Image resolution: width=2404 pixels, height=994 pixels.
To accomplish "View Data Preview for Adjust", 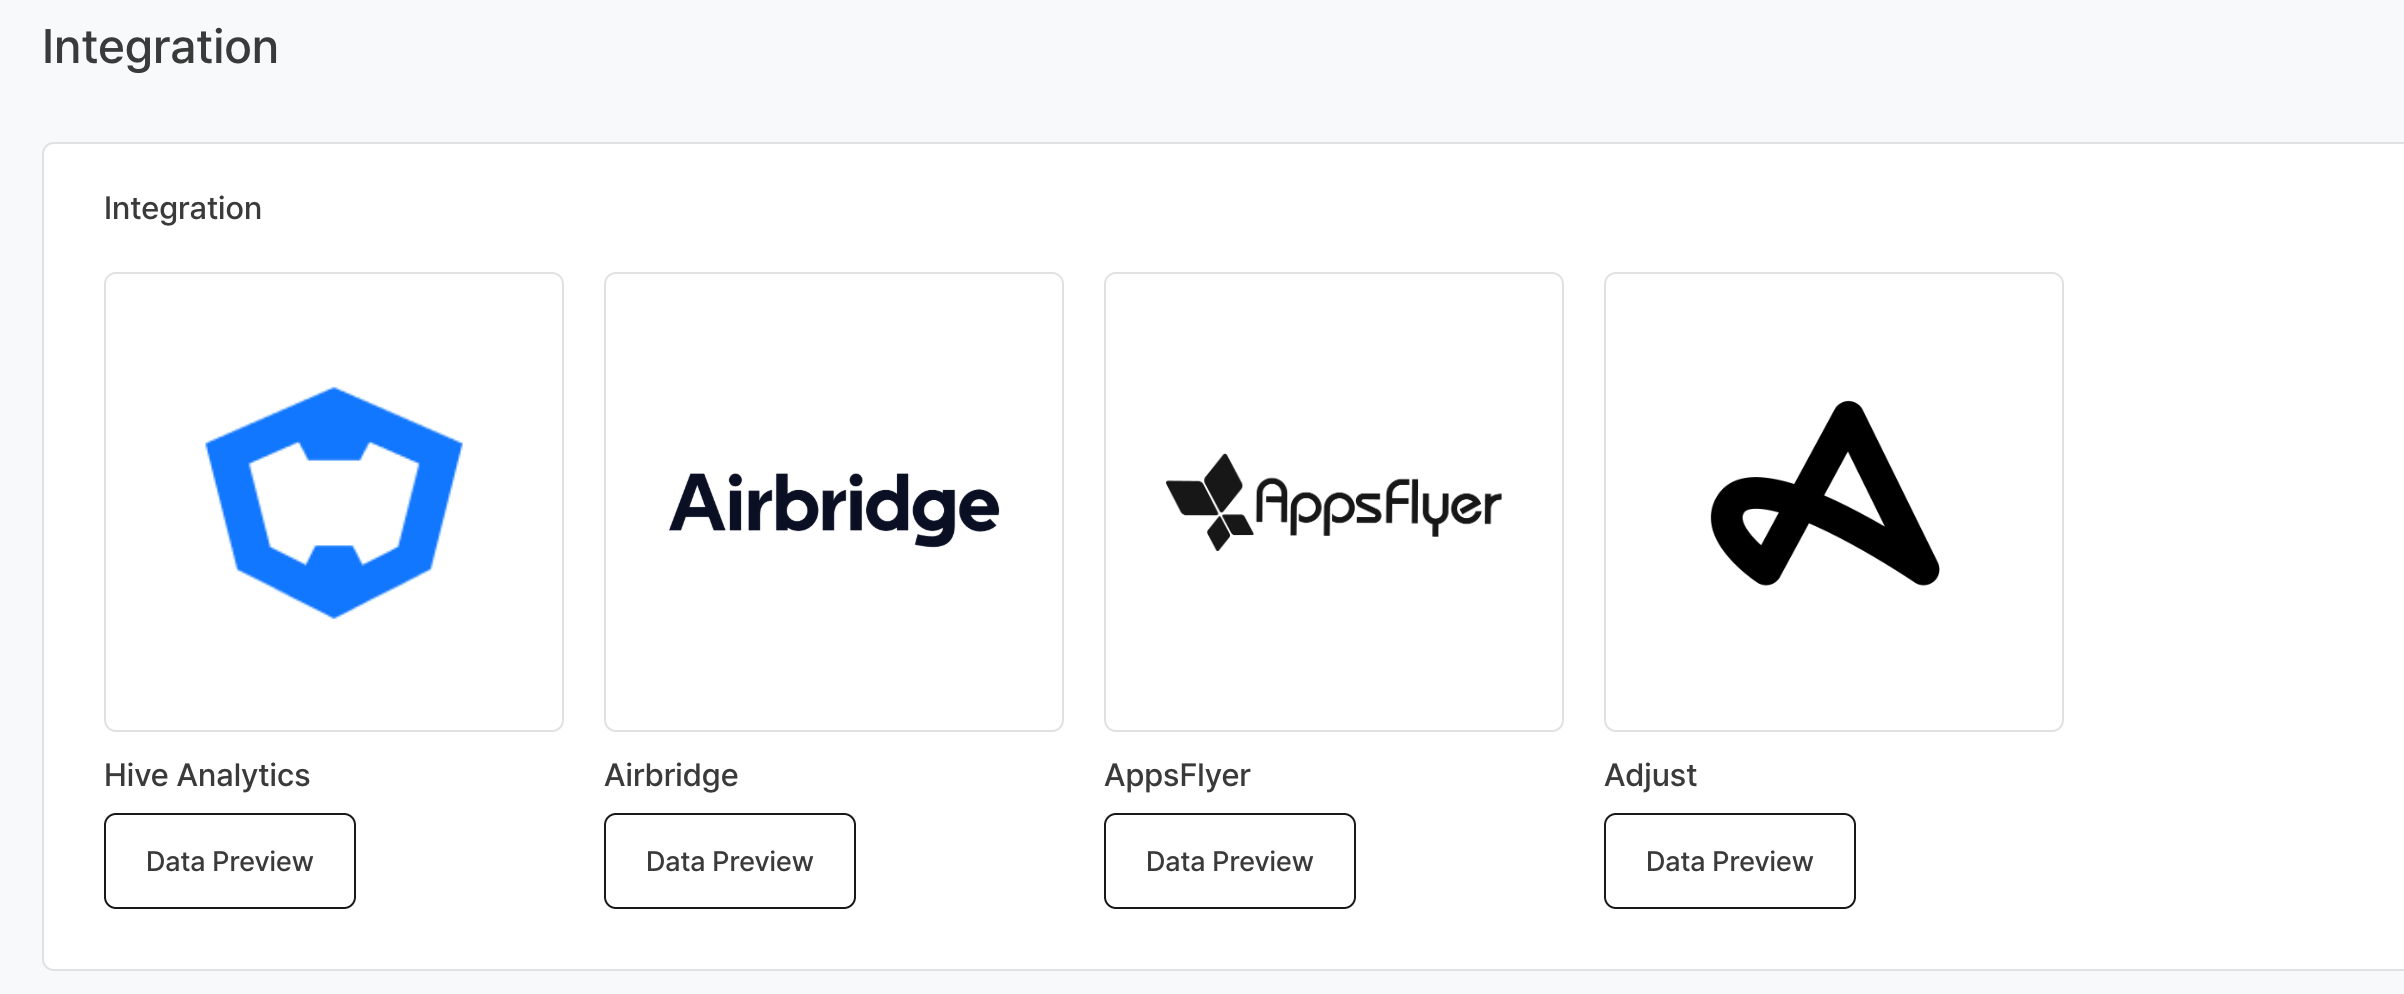I will pos(1730,861).
